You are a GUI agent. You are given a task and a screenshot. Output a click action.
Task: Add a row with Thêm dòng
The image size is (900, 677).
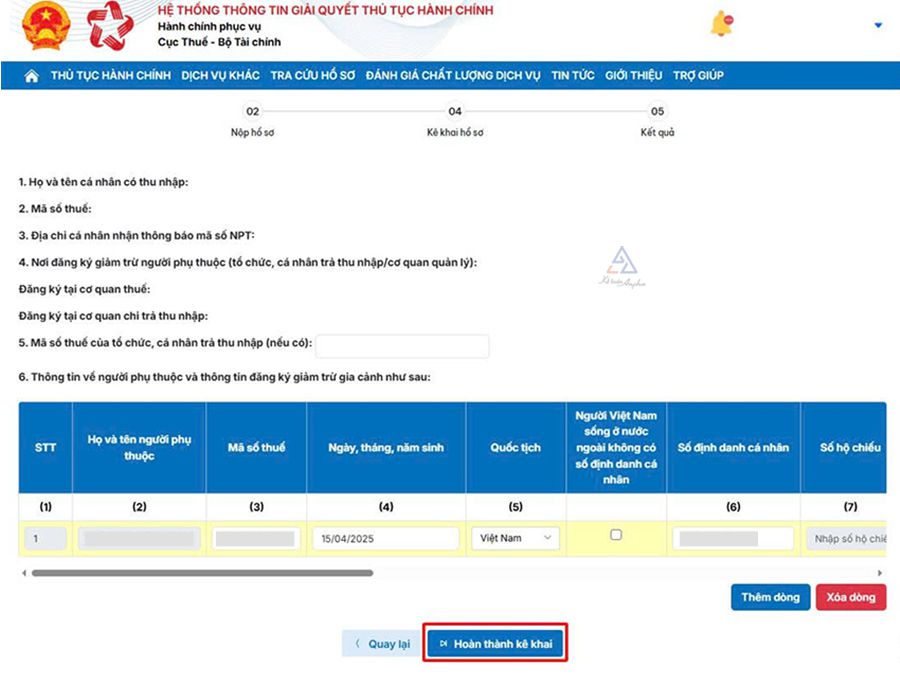[x=770, y=597]
